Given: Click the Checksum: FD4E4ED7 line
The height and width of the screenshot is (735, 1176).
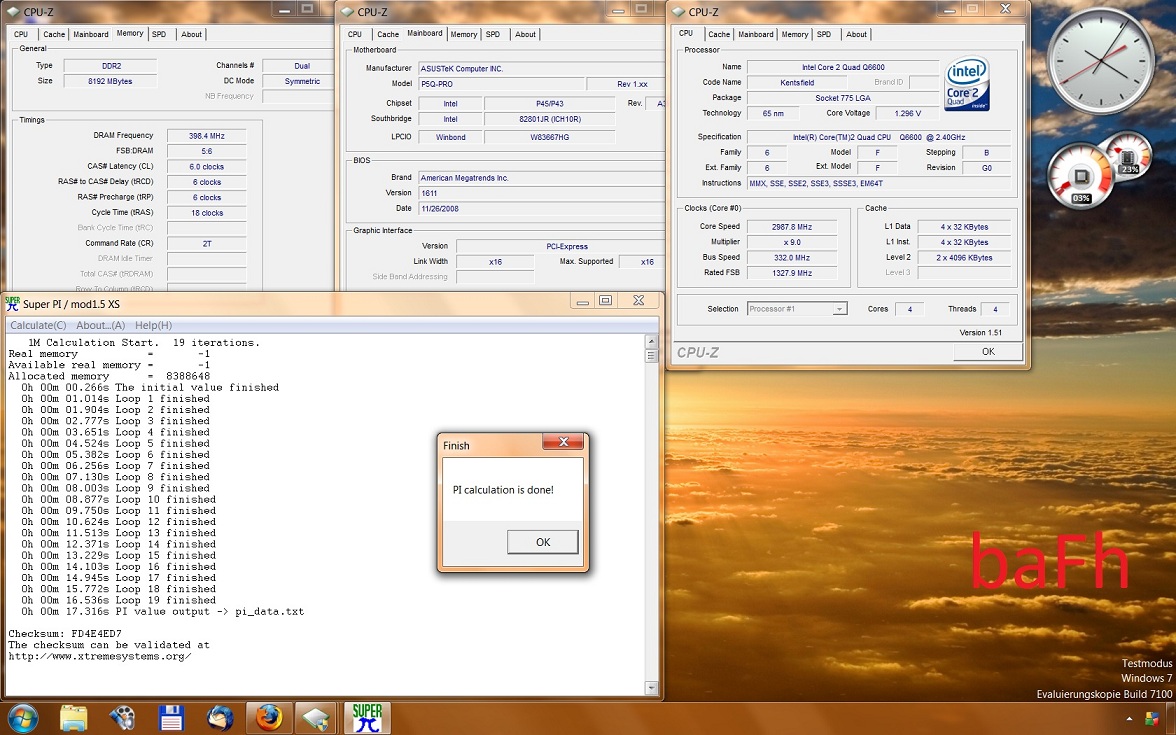Looking at the screenshot, I should pyautogui.click(x=64, y=634).
